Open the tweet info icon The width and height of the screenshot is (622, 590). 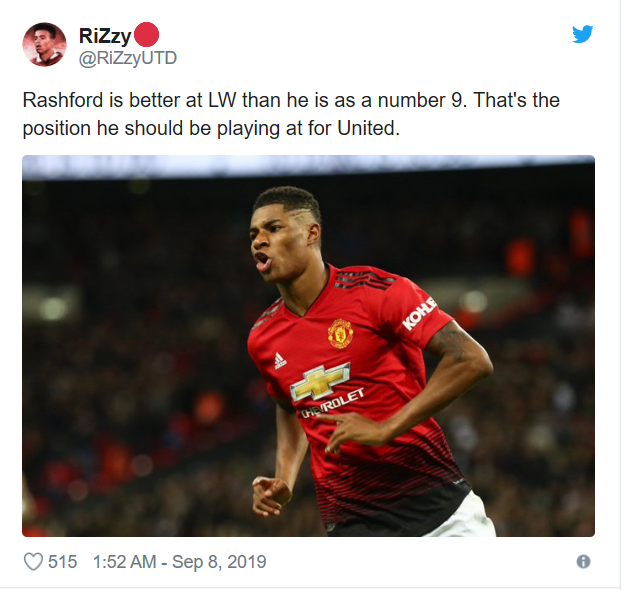[x=583, y=561]
